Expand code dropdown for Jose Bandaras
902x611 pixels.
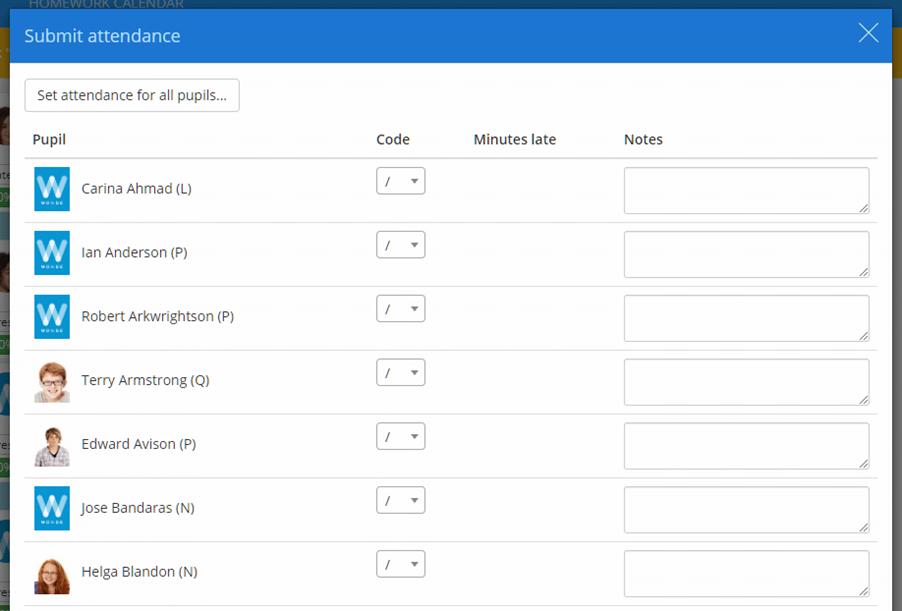tap(401, 500)
